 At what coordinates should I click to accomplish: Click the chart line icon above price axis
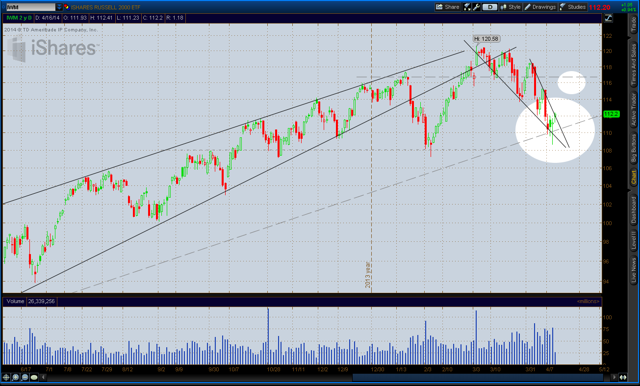pyautogui.click(x=608, y=18)
